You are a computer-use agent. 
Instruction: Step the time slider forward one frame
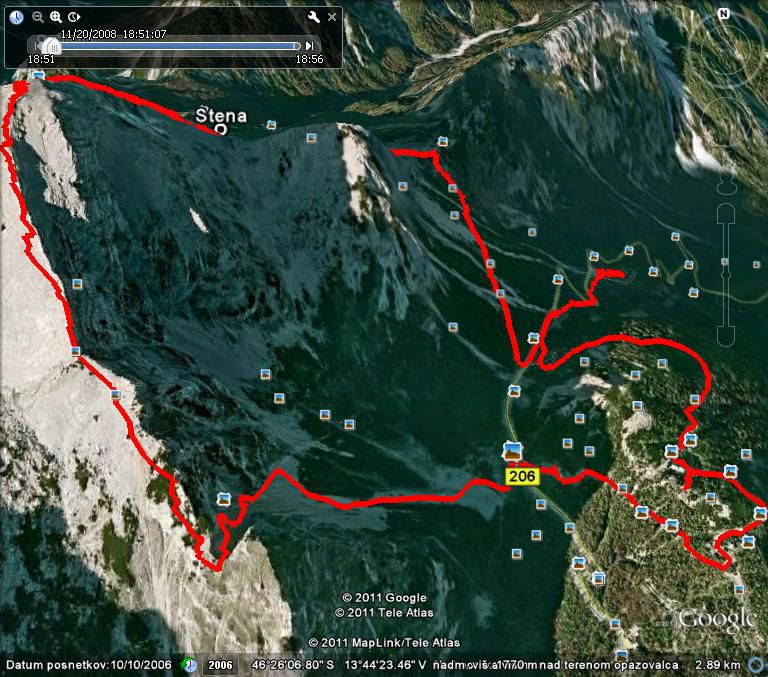coord(310,46)
